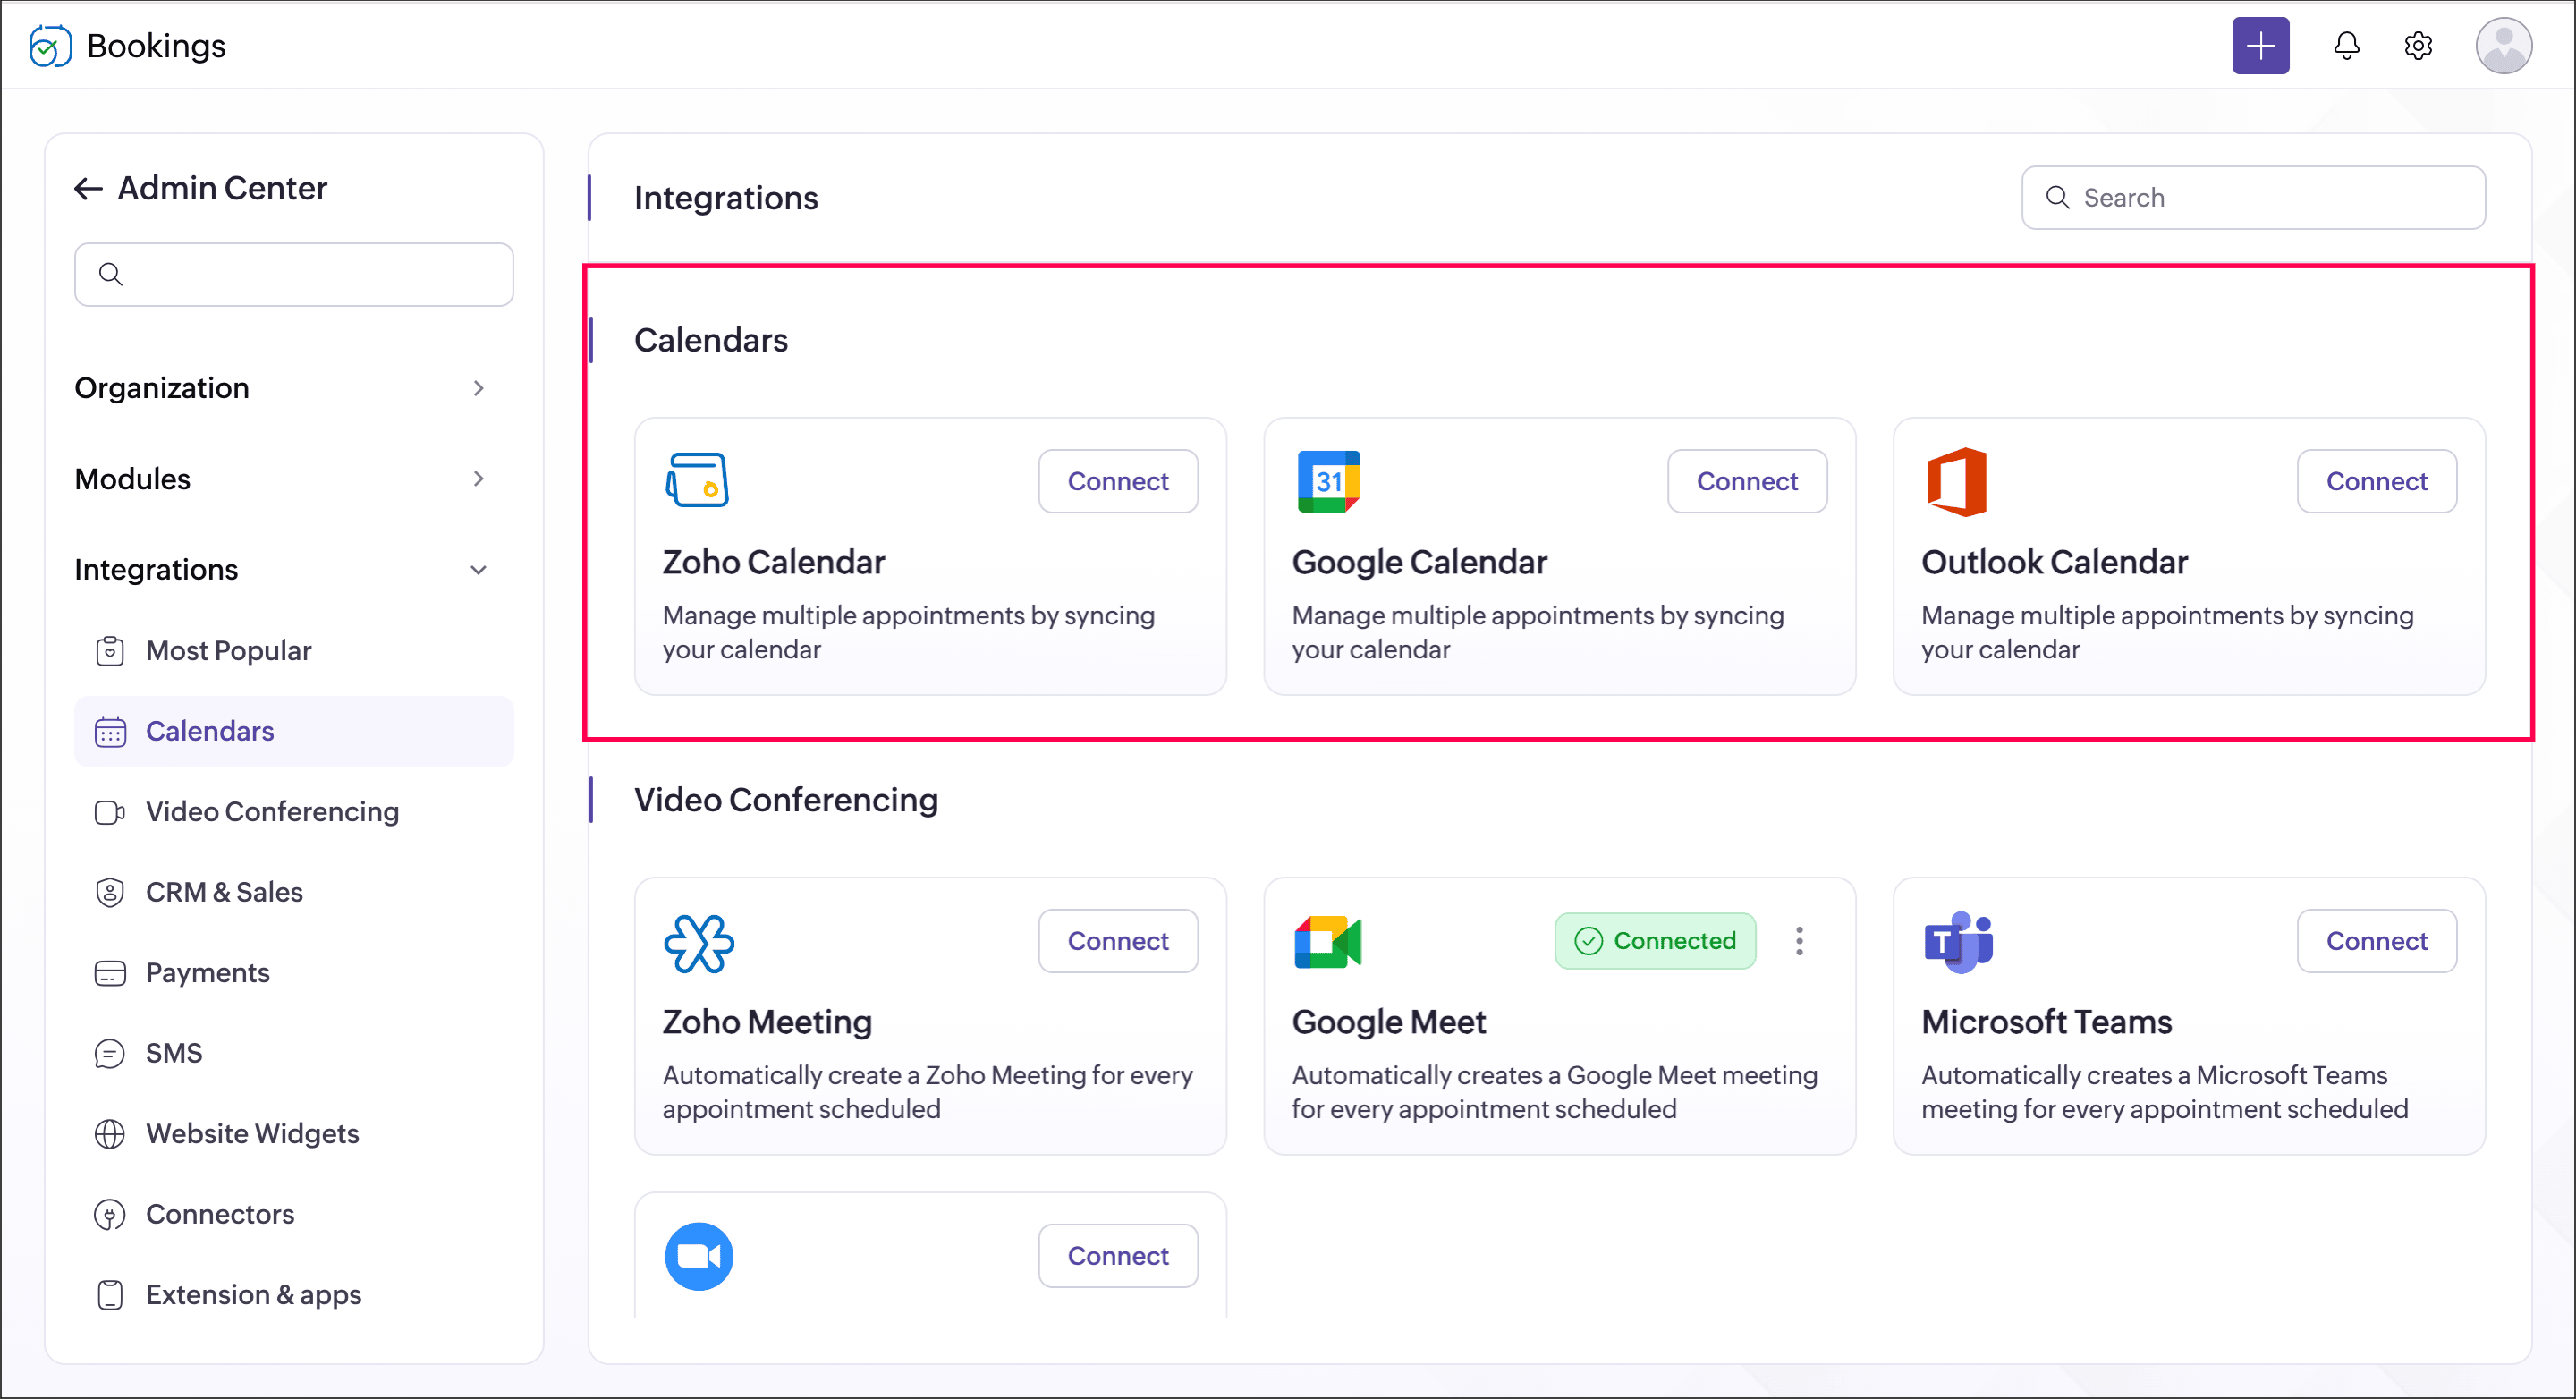Click the Microsoft Teams logo

click(1958, 942)
